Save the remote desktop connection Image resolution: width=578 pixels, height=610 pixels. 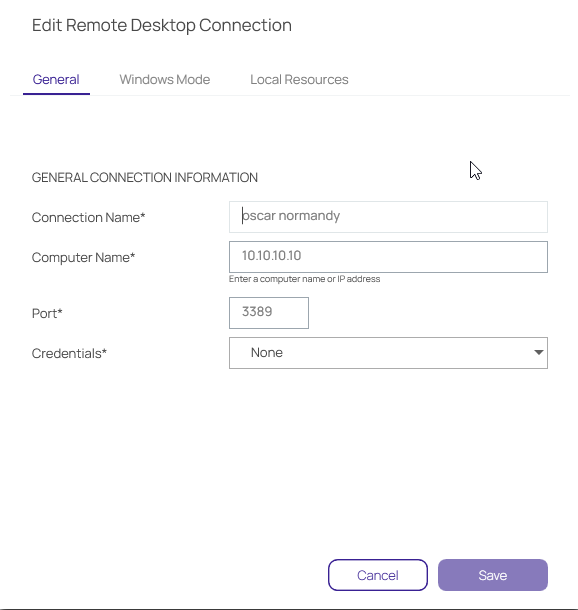(x=493, y=575)
